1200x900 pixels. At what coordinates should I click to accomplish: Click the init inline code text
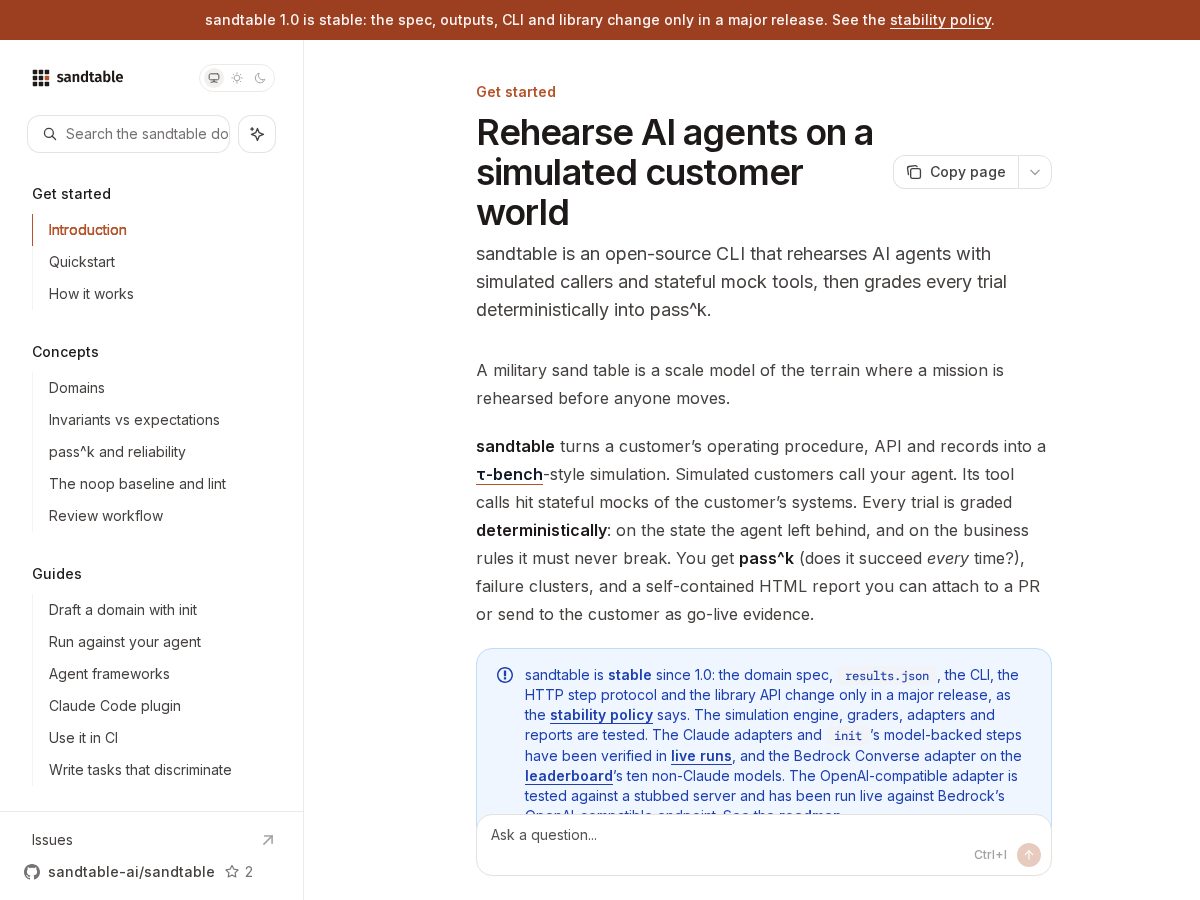pyautogui.click(x=848, y=736)
